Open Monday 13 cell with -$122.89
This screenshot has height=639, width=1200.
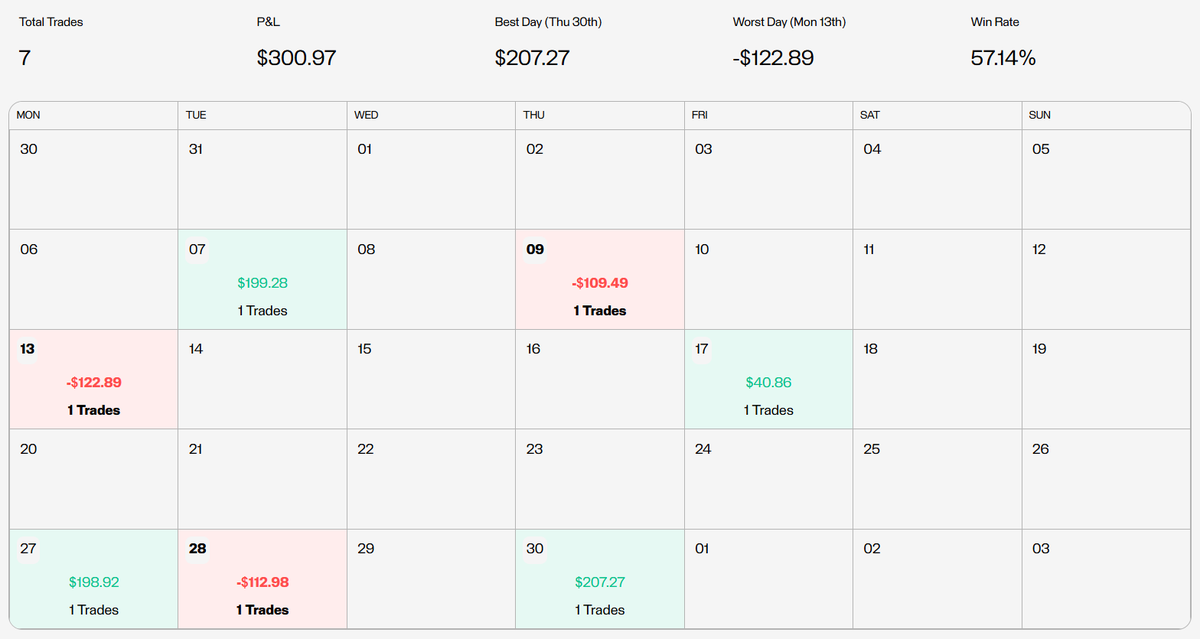[93, 379]
